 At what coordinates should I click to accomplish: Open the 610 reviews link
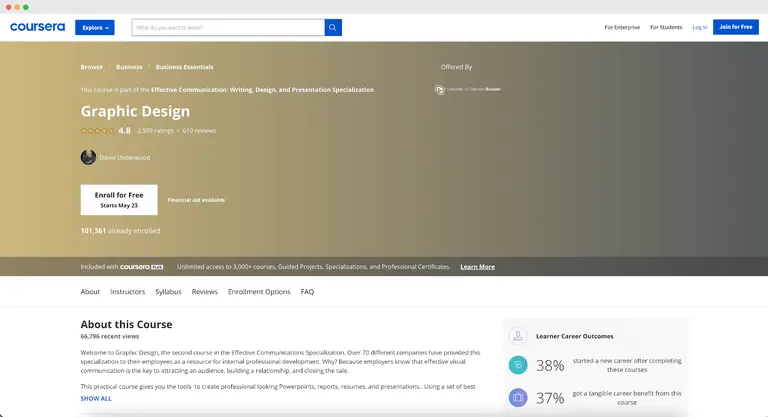pos(199,131)
